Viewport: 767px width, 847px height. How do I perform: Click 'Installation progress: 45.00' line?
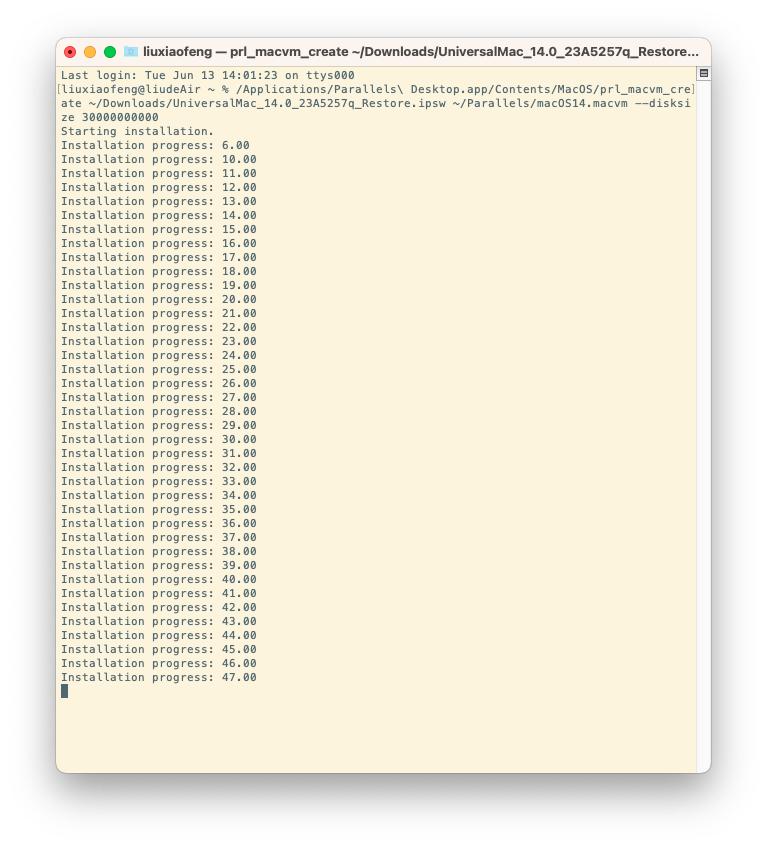pos(158,649)
